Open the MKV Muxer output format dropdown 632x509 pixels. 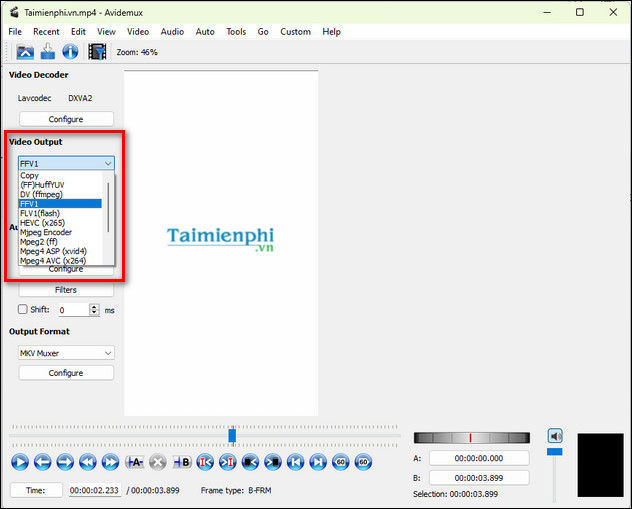[x=66, y=353]
